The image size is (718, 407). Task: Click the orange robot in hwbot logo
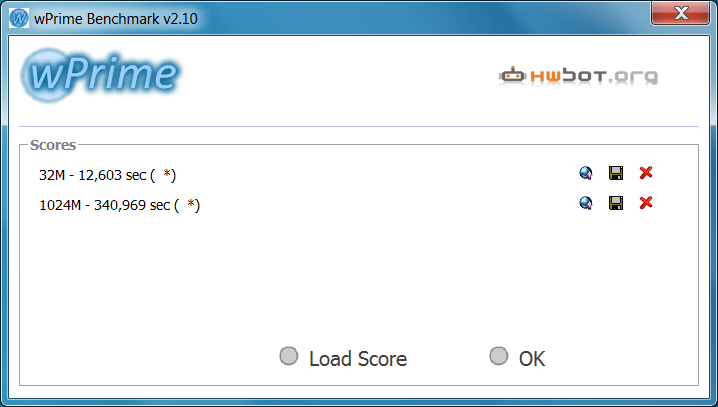pyautogui.click(x=512, y=75)
